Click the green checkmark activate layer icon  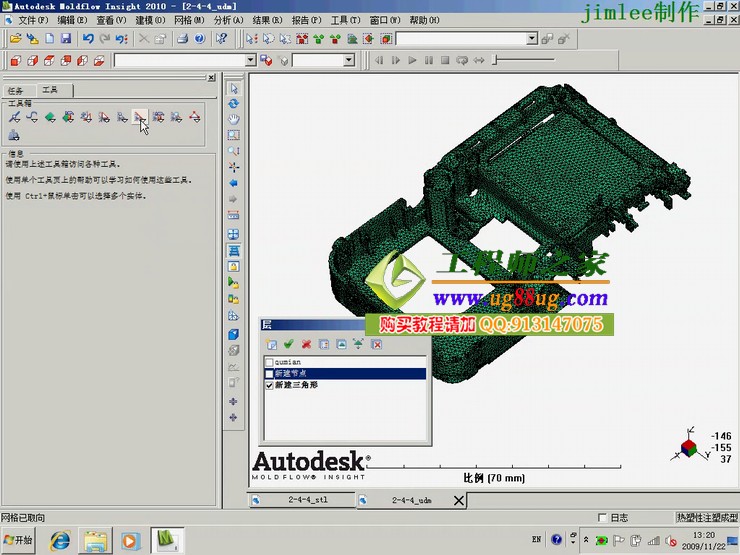(289, 344)
